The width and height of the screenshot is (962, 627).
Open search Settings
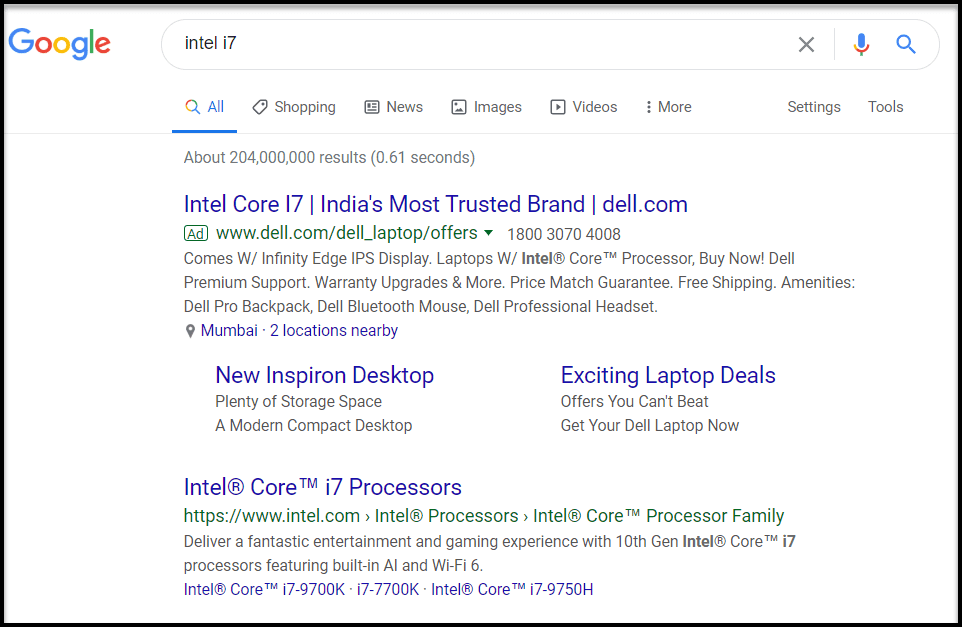click(x=814, y=107)
